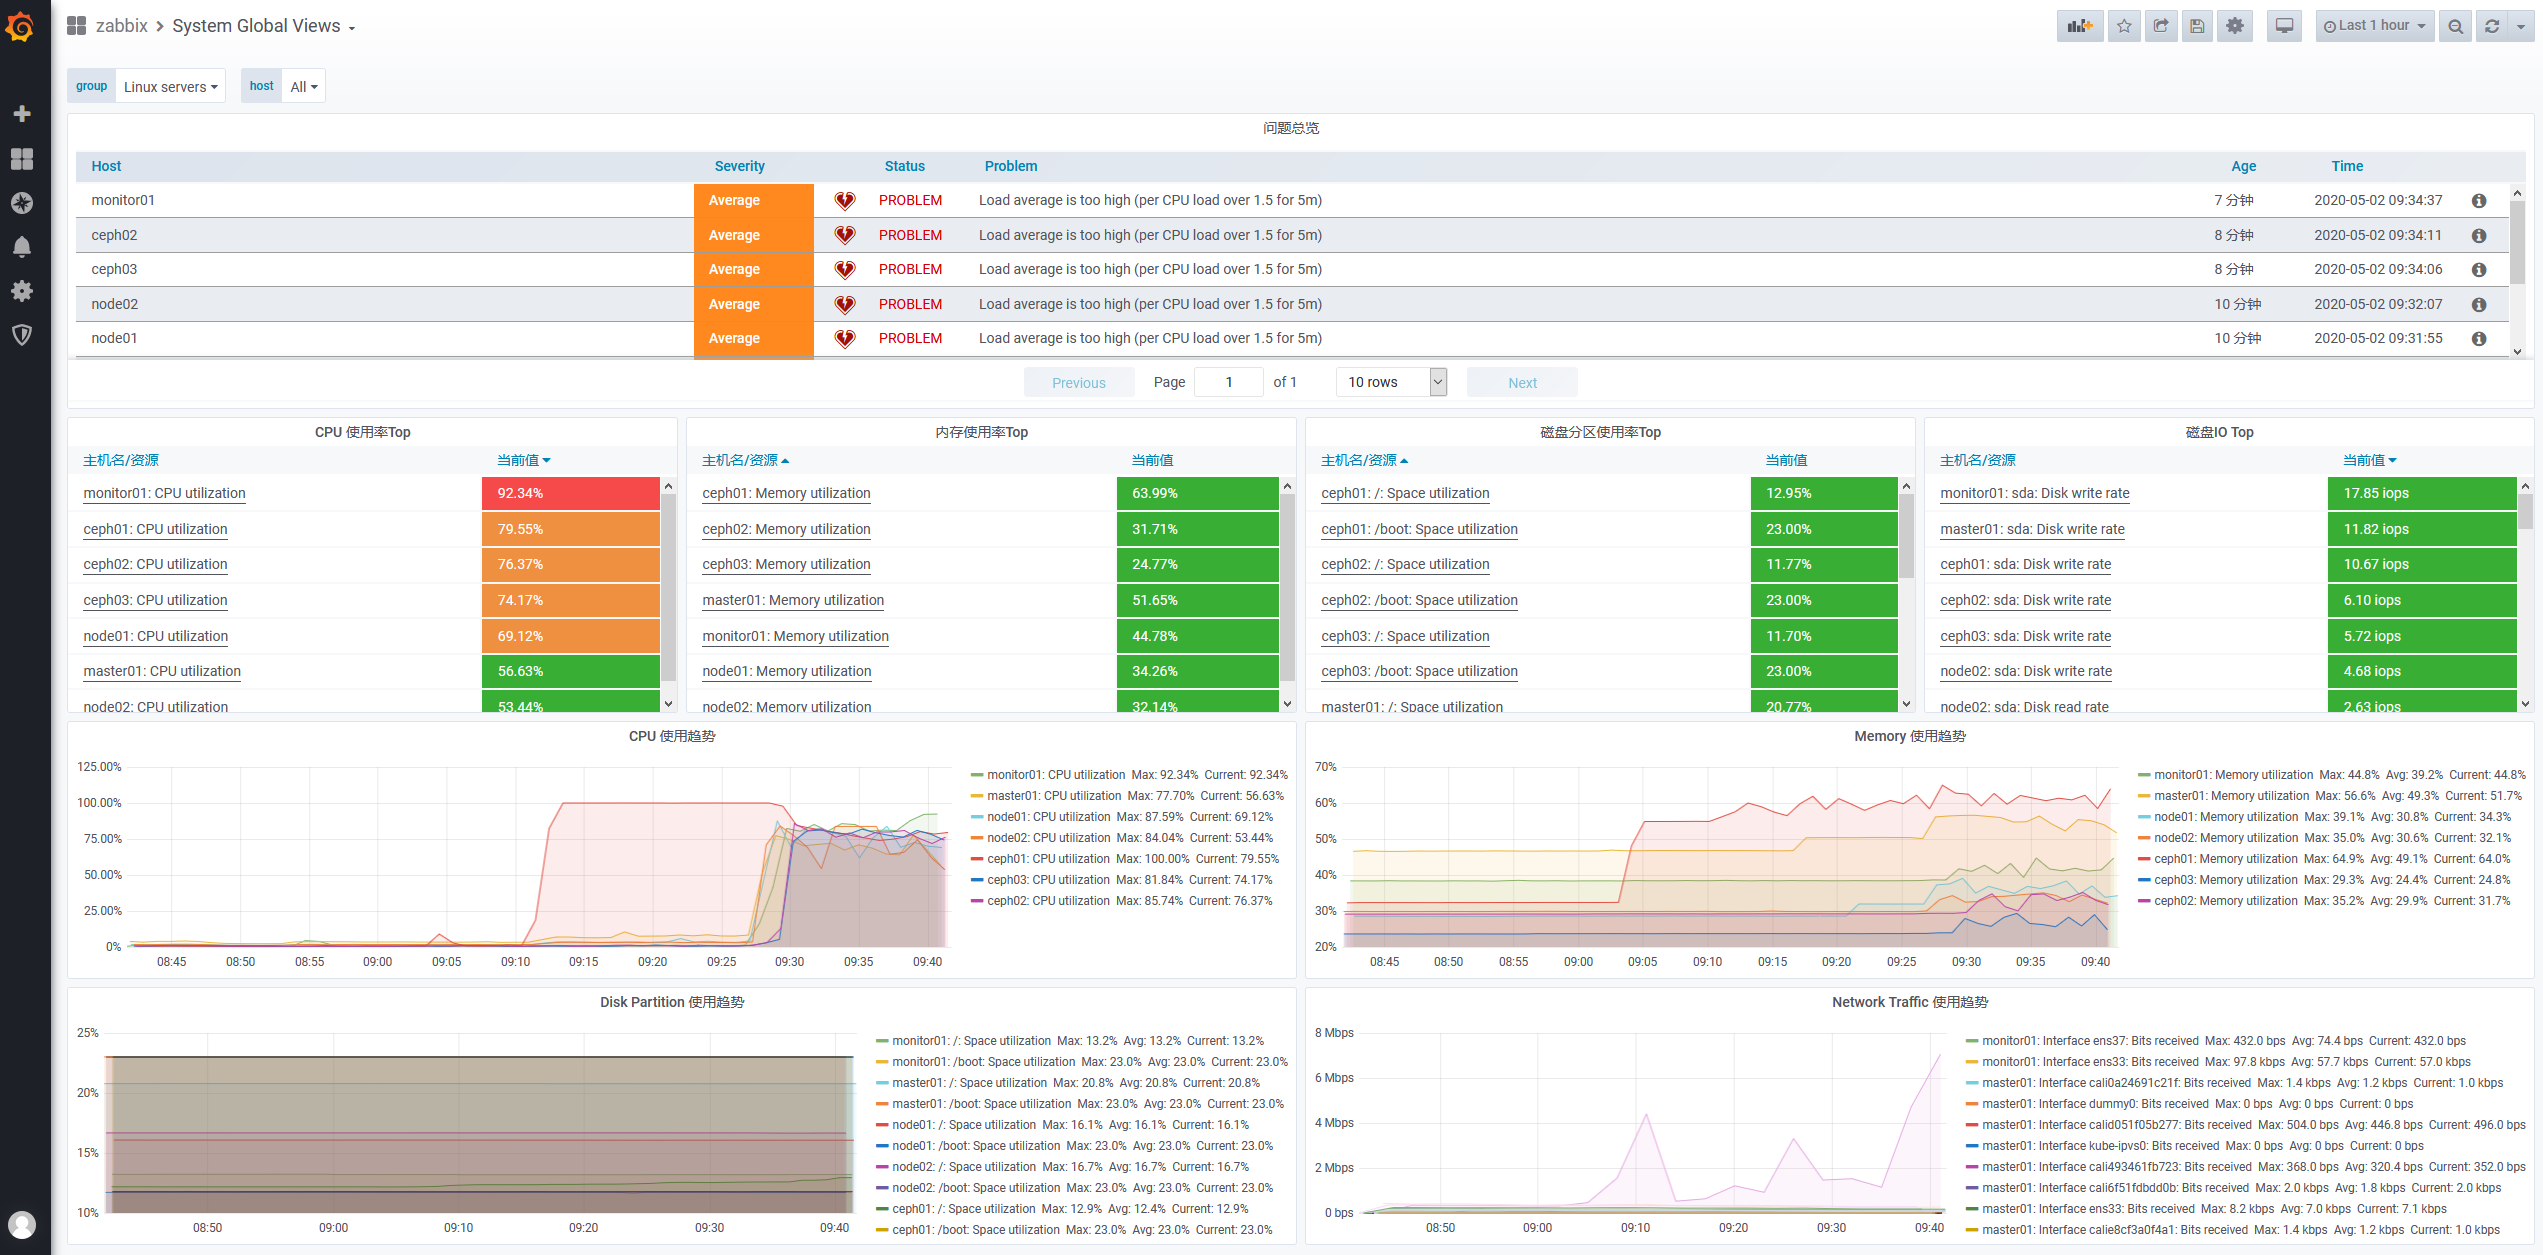The width and height of the screenshot is (2543, 1255).
Task: Star this dashboard as favorite
Action: click(x=2124, y=26)
